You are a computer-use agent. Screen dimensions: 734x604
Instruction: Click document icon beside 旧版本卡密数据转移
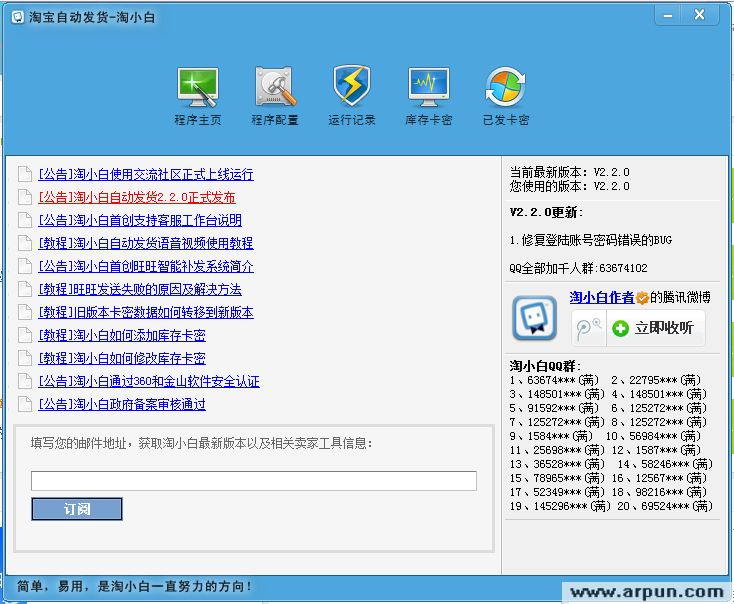(25, 312)
